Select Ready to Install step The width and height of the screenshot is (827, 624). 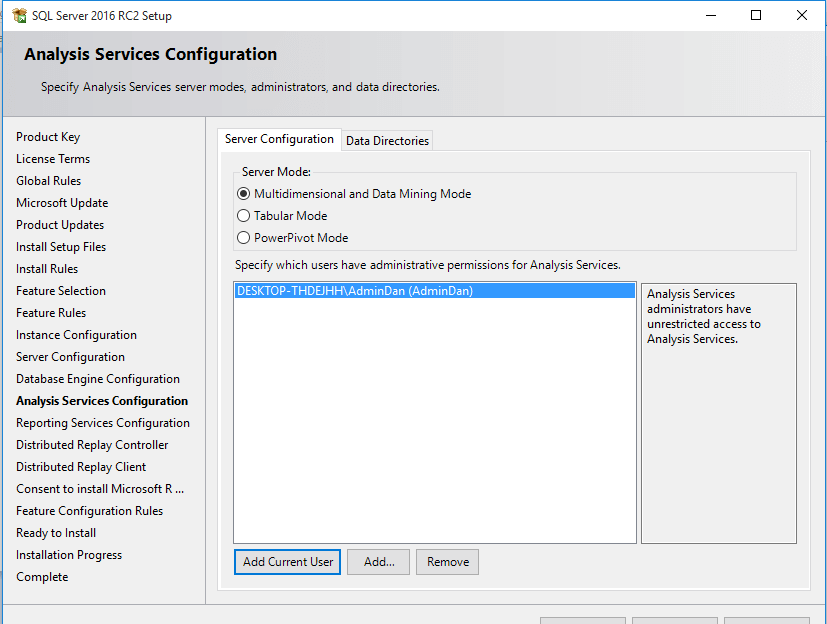pyautogui.click(x=56, y=533)
